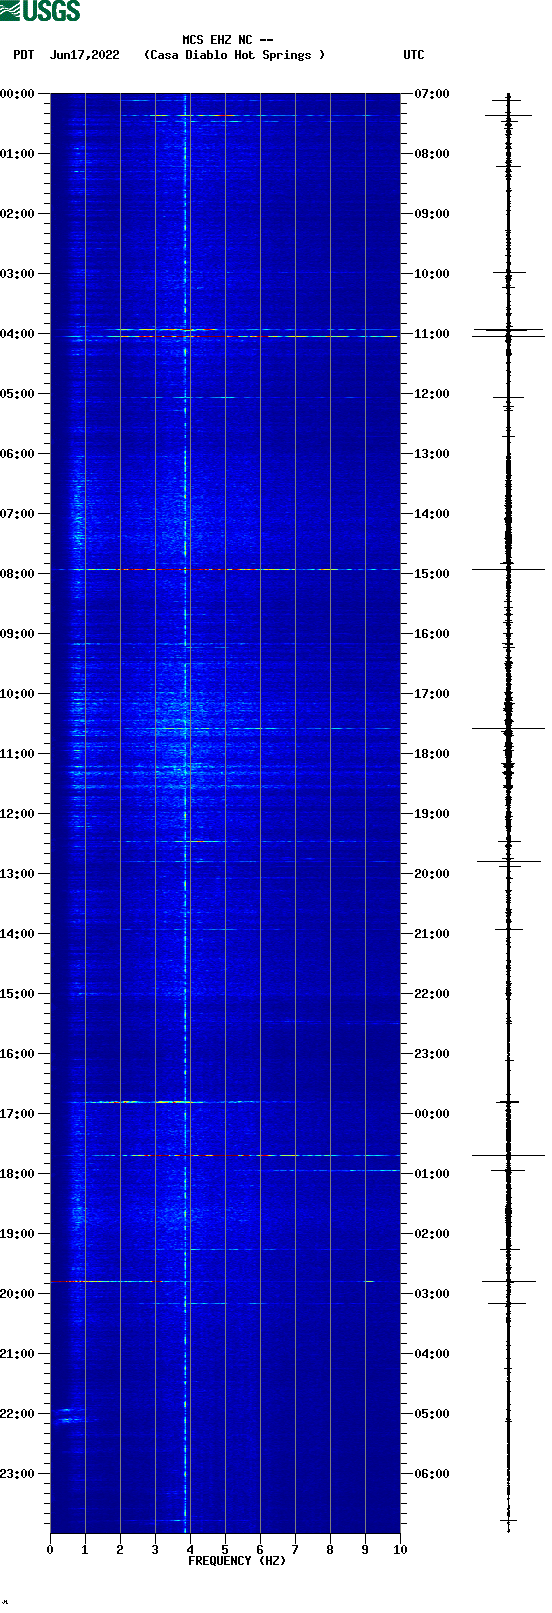Click PDT time label '09:00'
The height and width of the screenshot is (1613, 552).
click(18, 634)
